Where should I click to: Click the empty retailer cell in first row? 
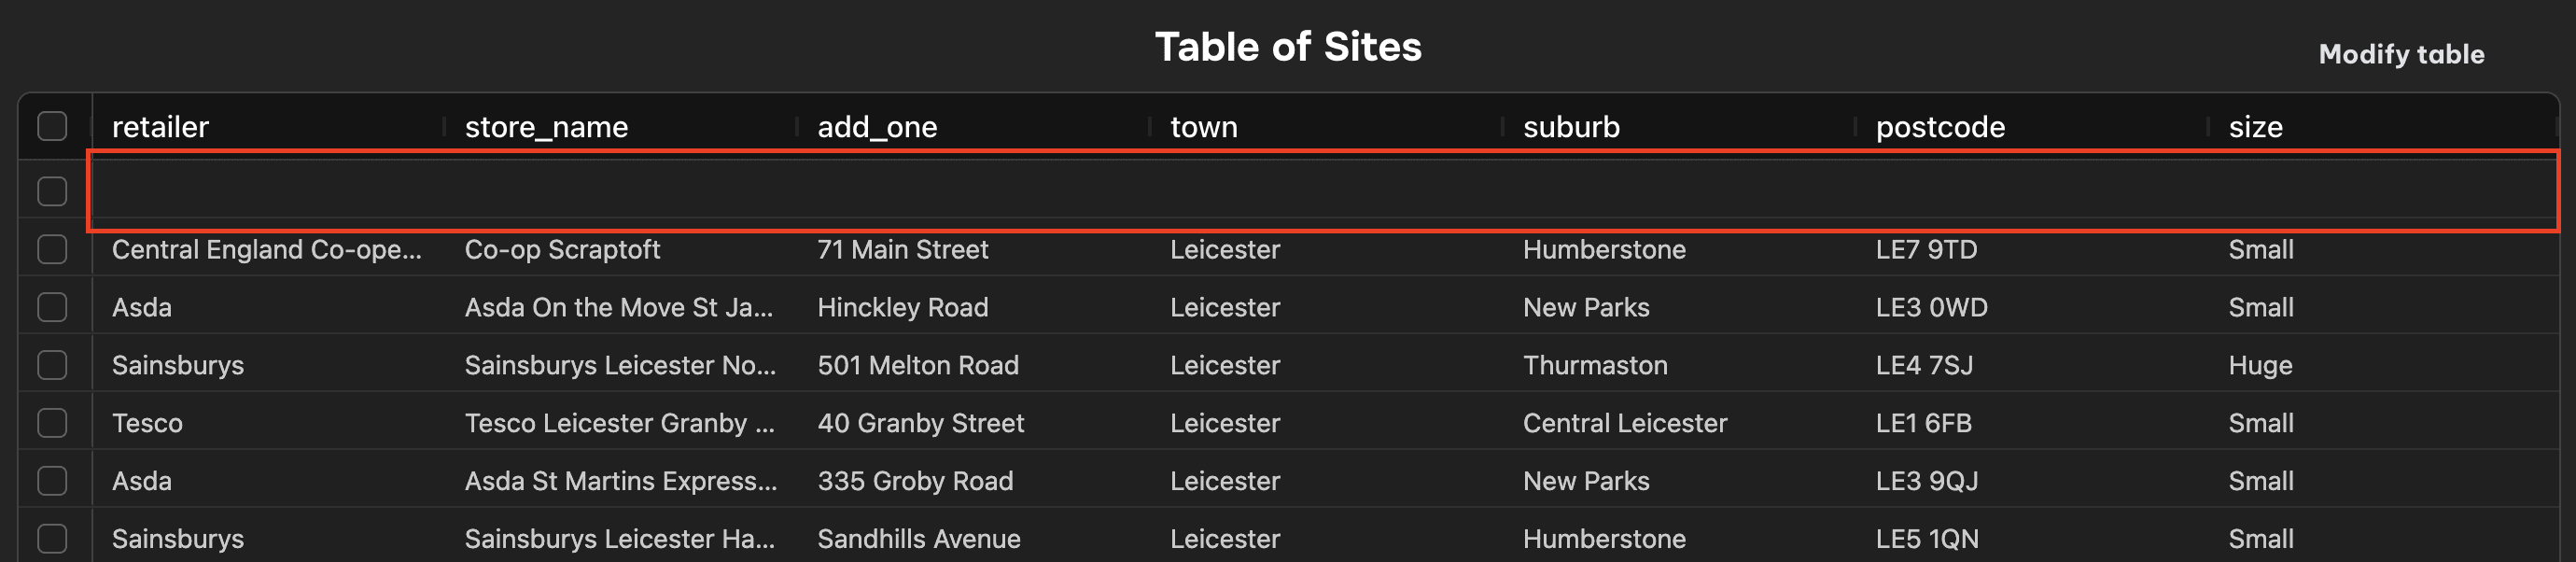point(268,191)
